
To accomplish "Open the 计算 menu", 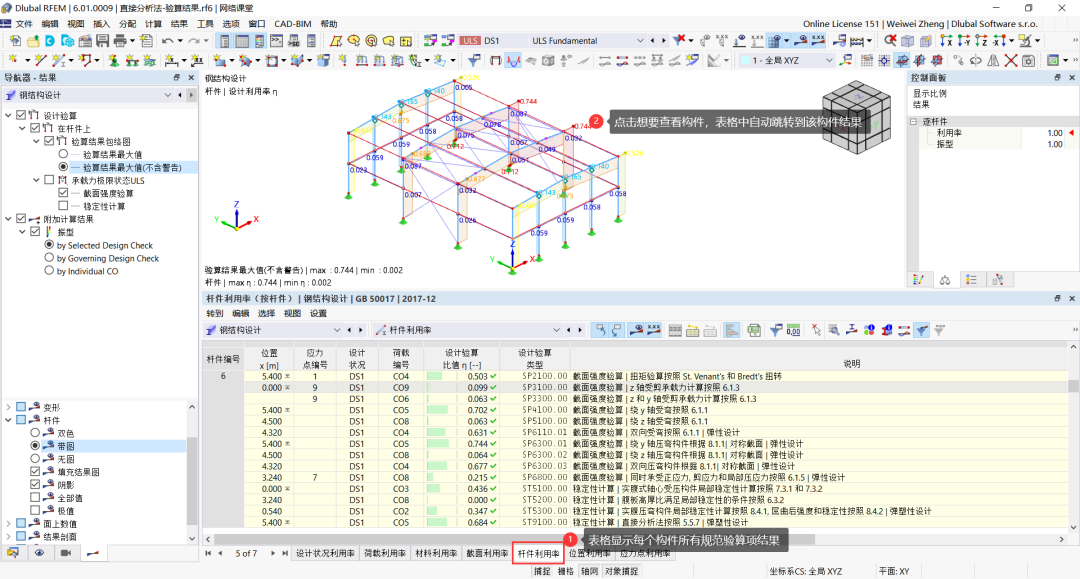I will [153, 23].
